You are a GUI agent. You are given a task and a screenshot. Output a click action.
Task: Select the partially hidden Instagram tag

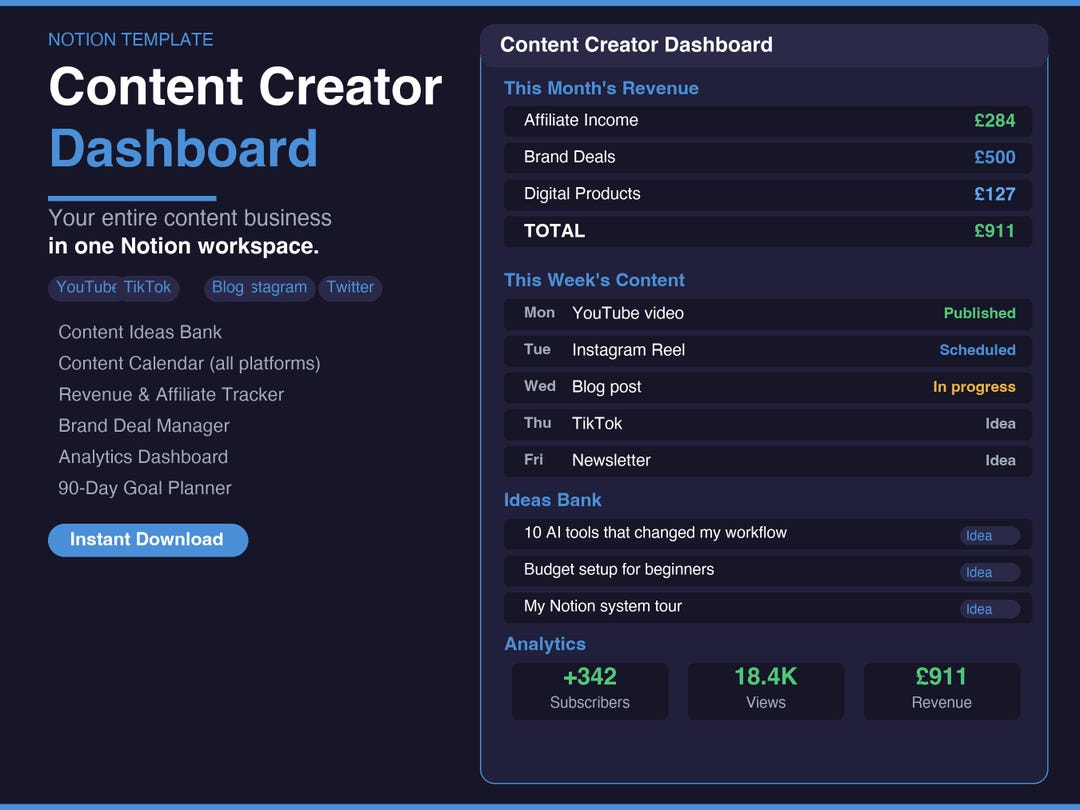pos(281,287)
